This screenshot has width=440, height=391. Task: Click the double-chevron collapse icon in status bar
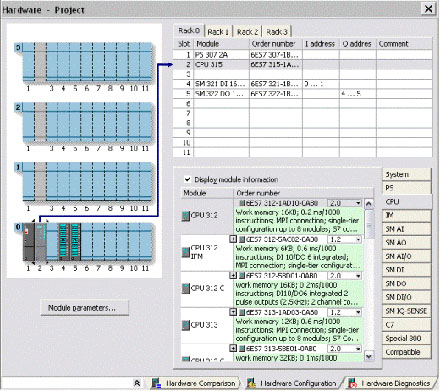click(x=137, y=383)
